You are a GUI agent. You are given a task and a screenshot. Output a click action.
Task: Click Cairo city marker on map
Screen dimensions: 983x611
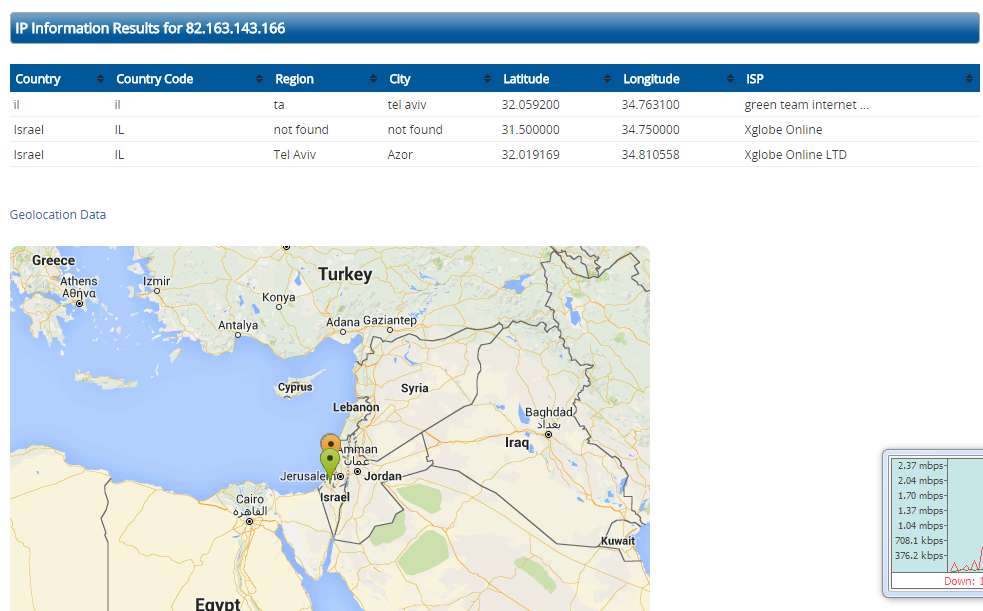(250, 521)
